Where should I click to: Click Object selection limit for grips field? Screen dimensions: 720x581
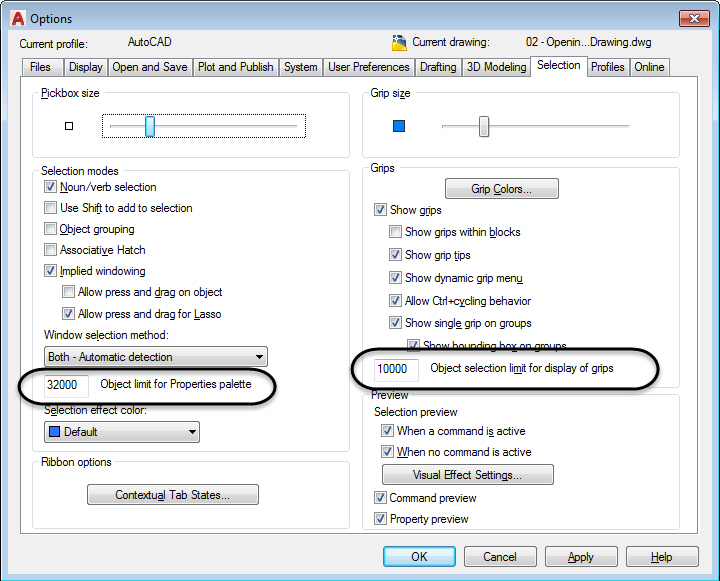point(396,369)
